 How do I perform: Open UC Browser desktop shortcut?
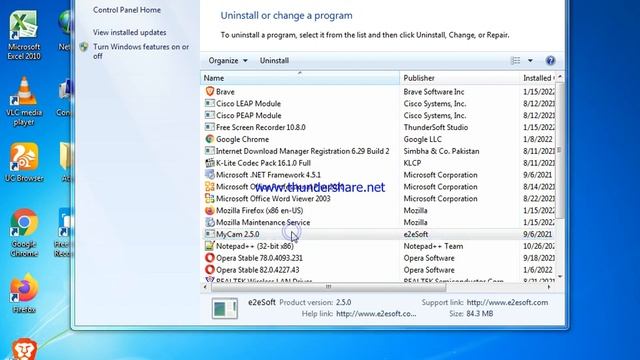(24, 162)
